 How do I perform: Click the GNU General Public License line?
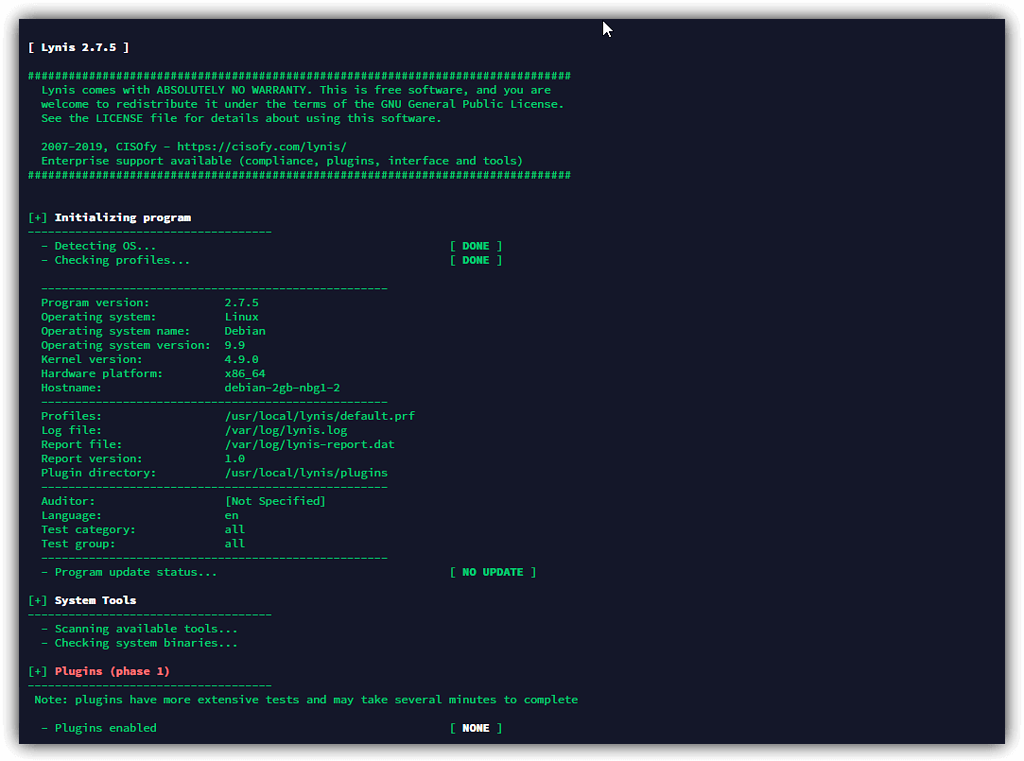point(302,104)
